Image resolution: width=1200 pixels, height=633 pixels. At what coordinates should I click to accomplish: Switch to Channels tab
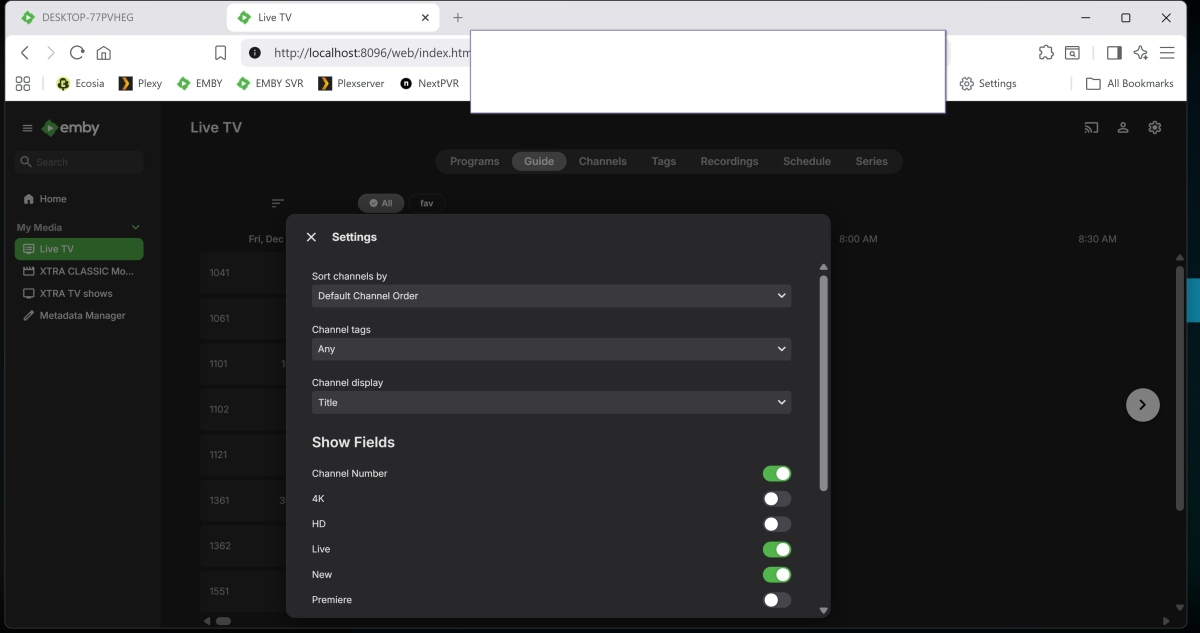[603, 161]
